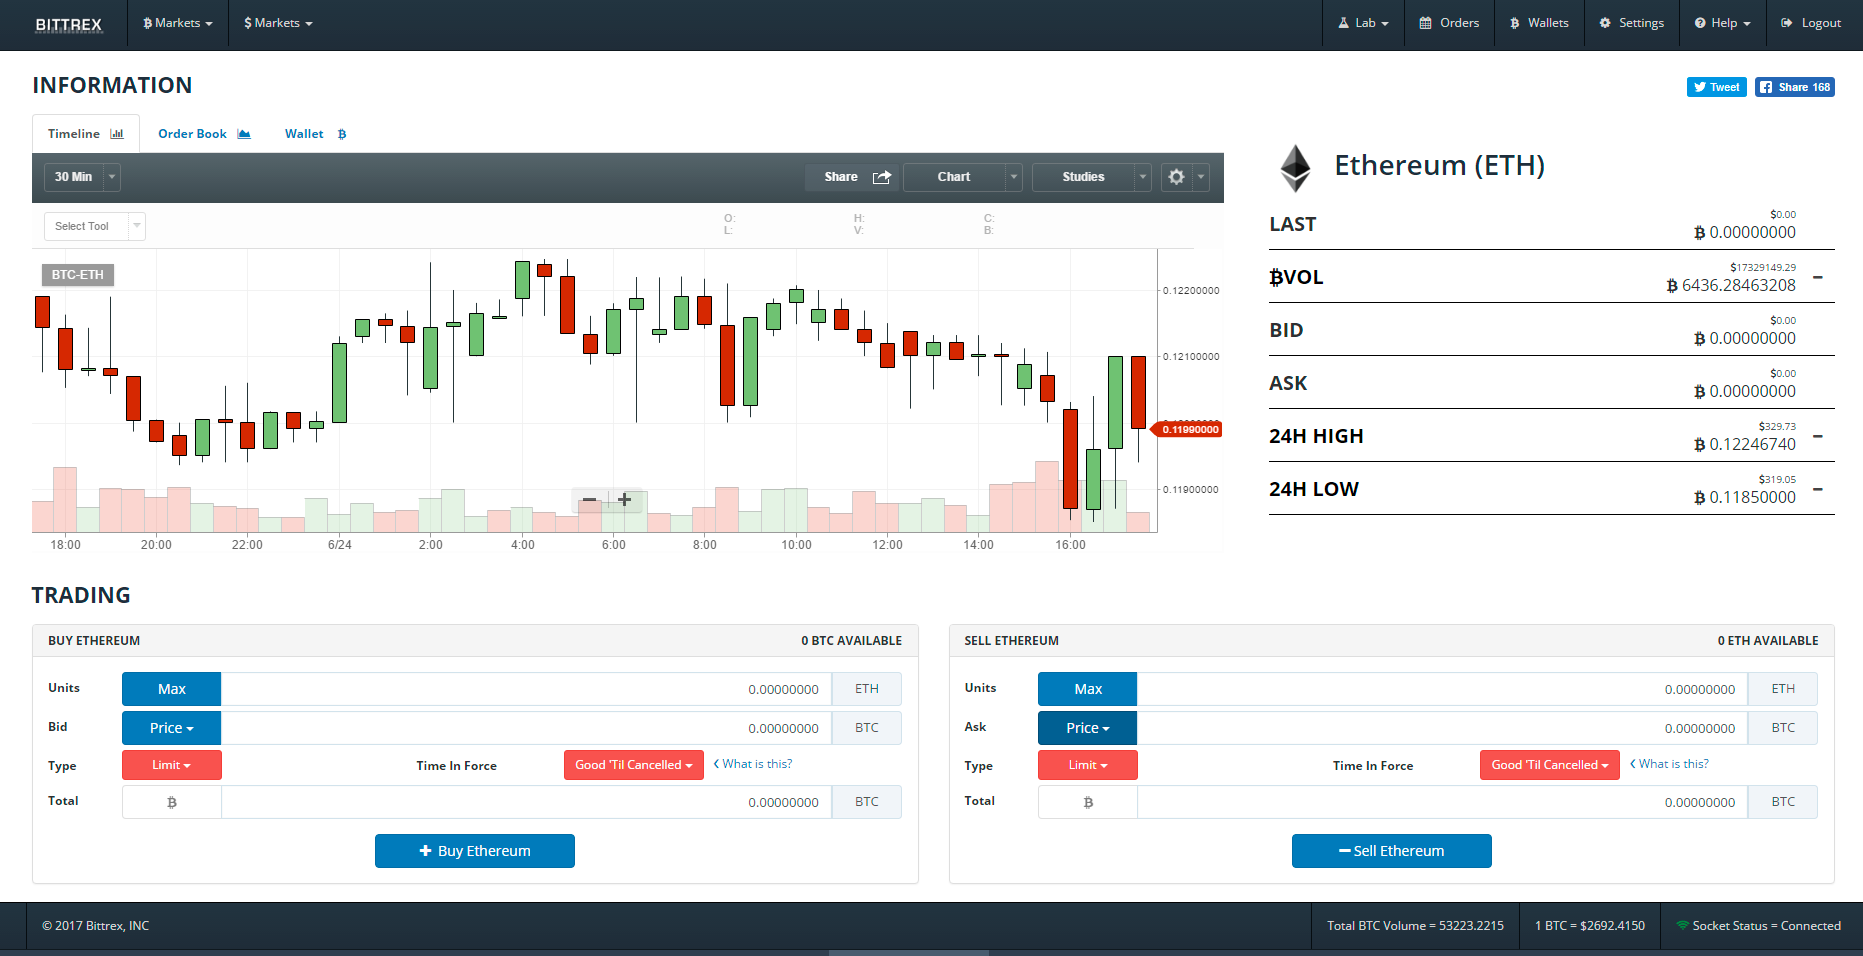Viewport: 1863px width, 956px height.
Task: Open Limit type dropdown in Sell panel
Action: click(1088, 765)
